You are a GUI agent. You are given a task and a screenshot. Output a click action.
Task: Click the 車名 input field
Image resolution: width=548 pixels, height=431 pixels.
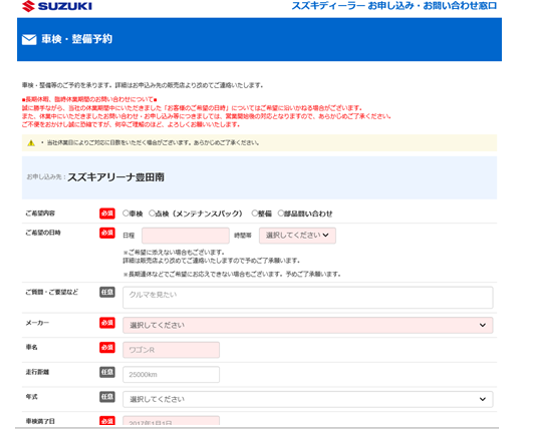171,350
